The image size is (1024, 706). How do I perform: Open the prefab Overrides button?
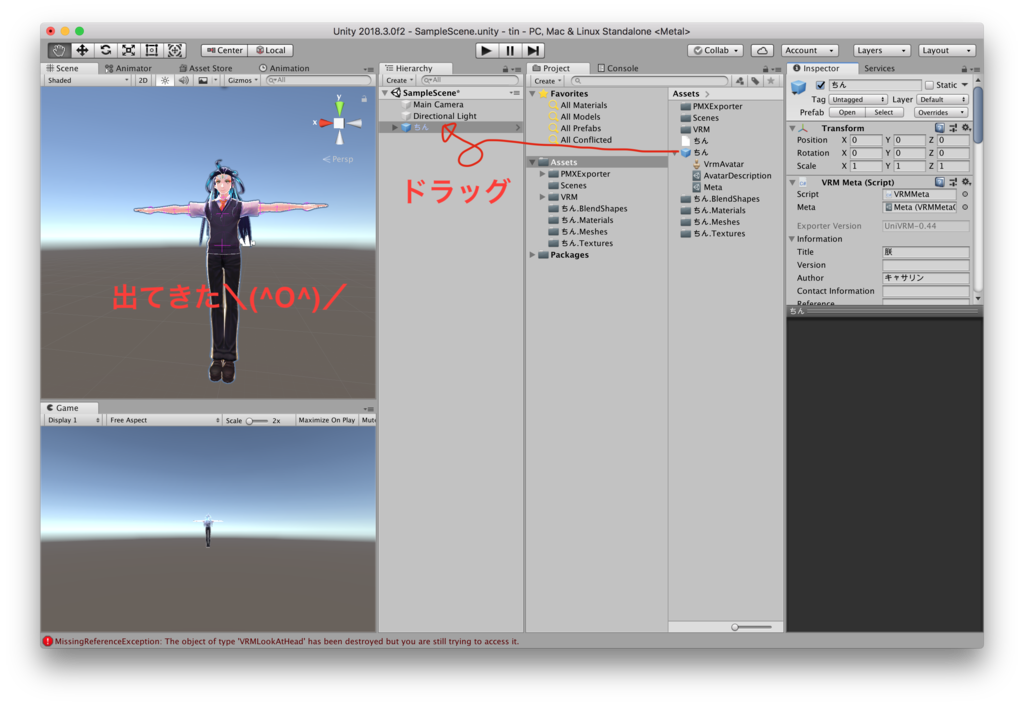941,112
